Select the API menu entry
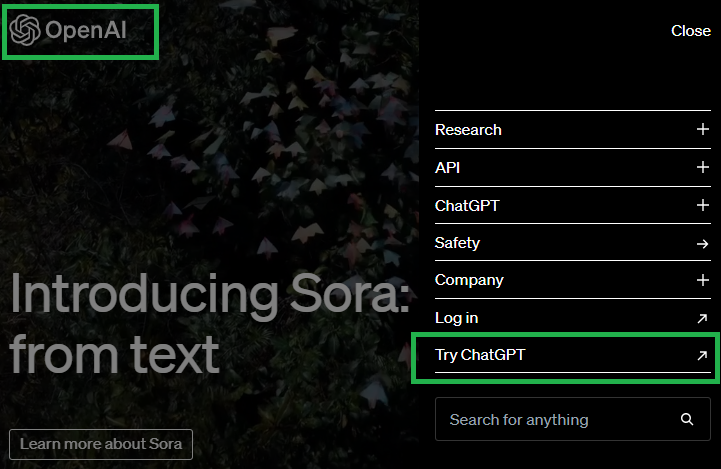721x469 pixels. [x=448, y=168]
